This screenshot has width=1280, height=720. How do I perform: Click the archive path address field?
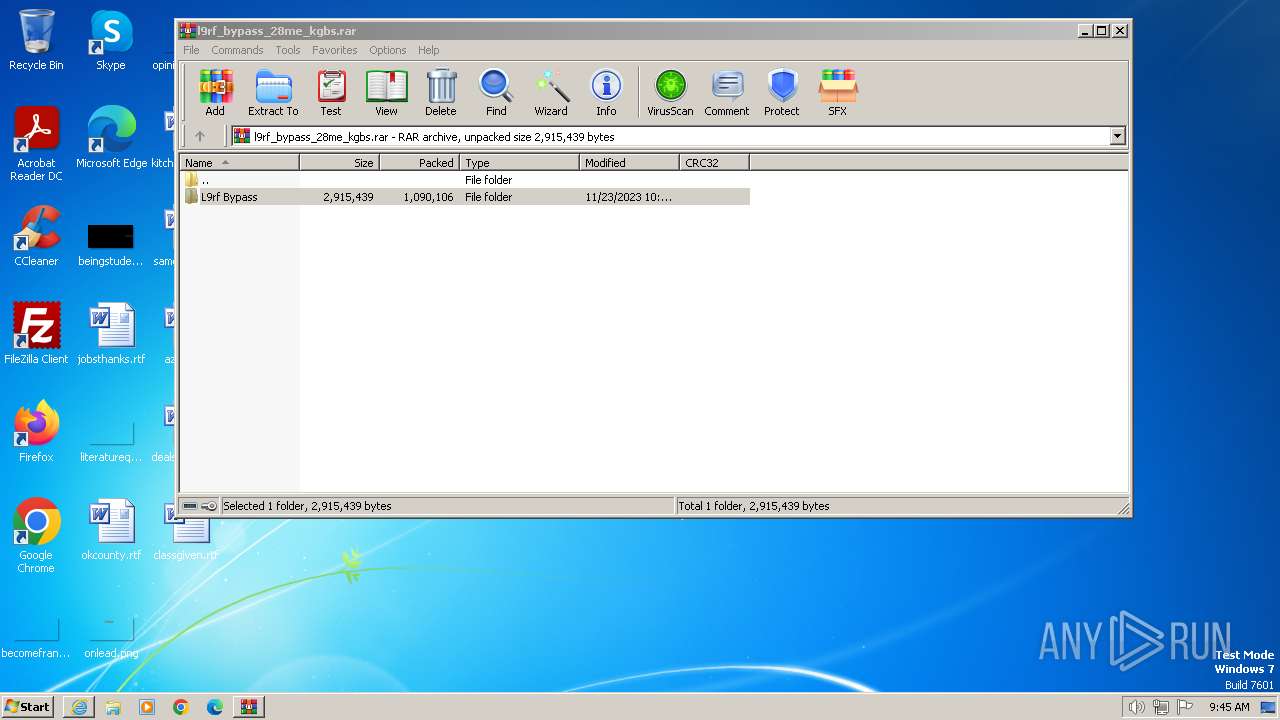pos(670,137)
